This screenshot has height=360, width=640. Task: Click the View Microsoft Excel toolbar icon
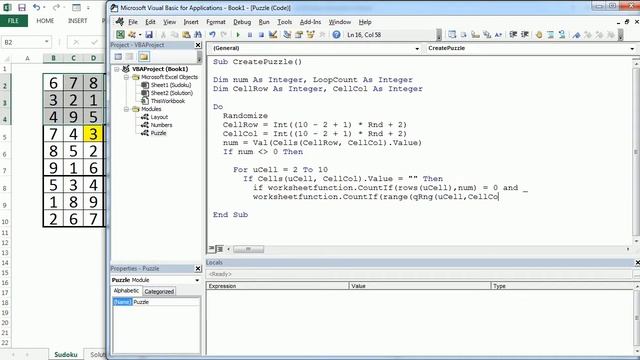pos(120,35)
